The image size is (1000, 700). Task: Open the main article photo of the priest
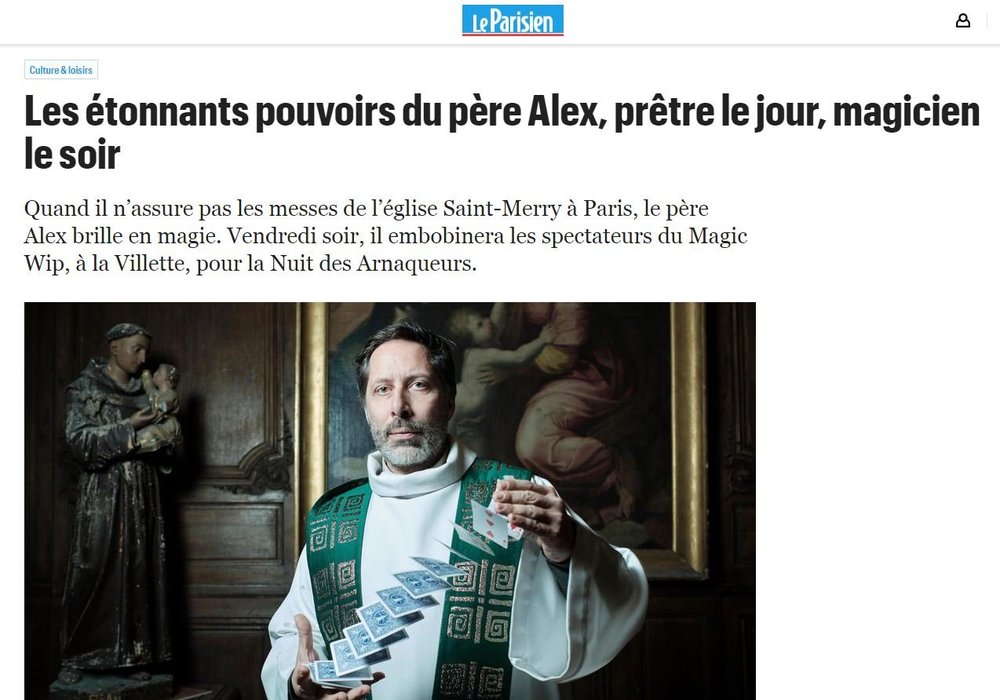coord(390,501)
